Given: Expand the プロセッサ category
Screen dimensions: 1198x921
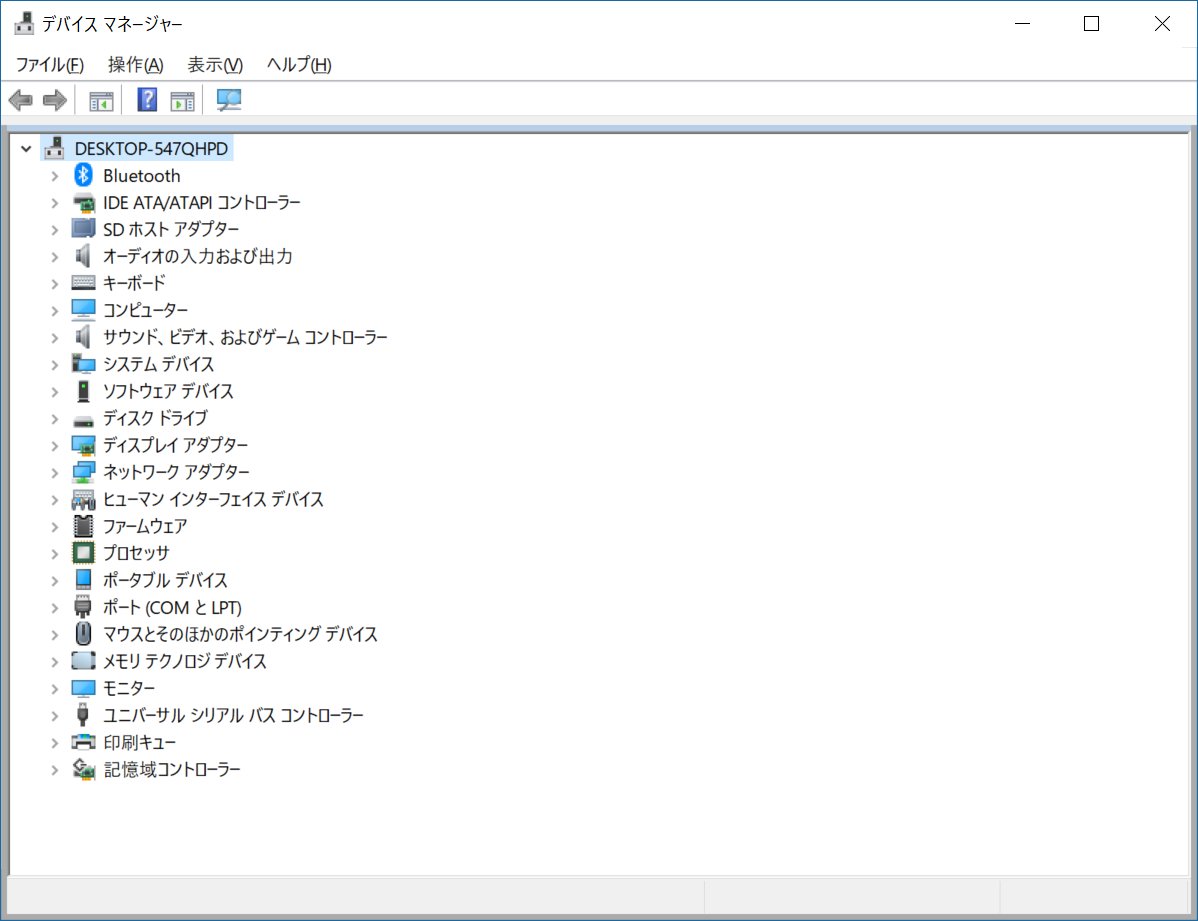Looking at the screenshot, I should pyautogui.click(x=54, y=553).
